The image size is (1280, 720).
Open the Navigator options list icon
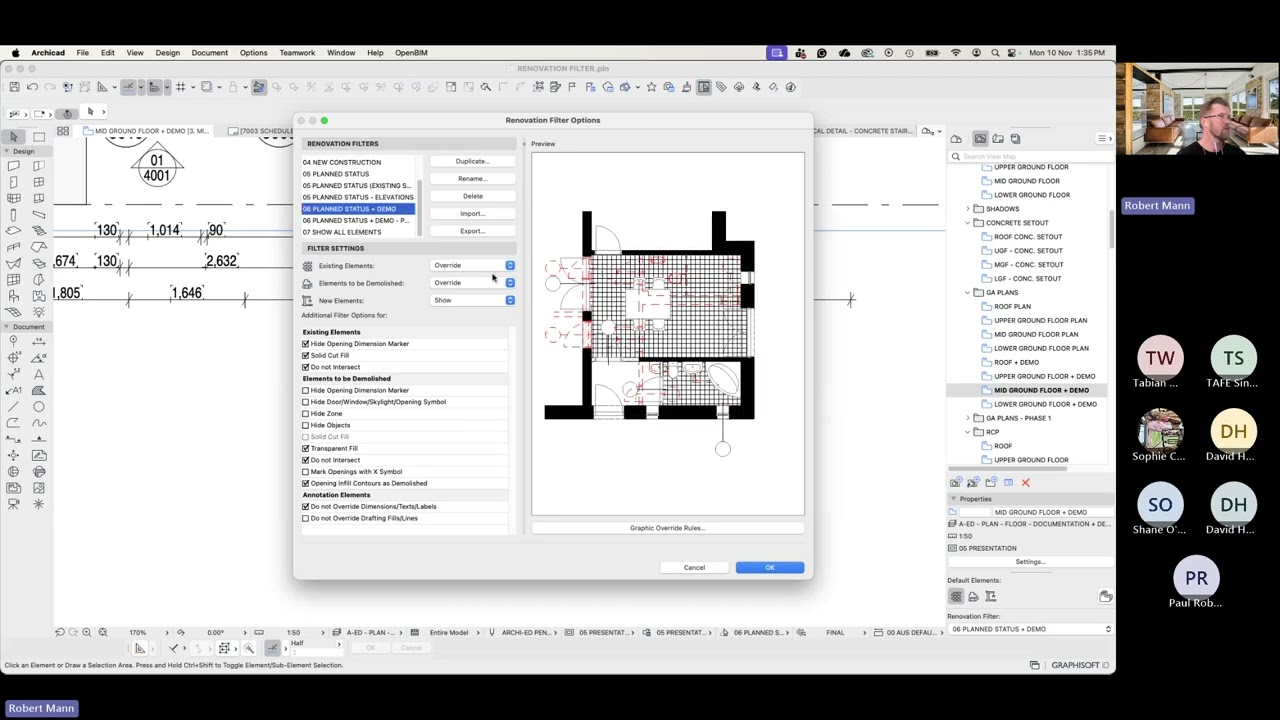[1102, 139]
